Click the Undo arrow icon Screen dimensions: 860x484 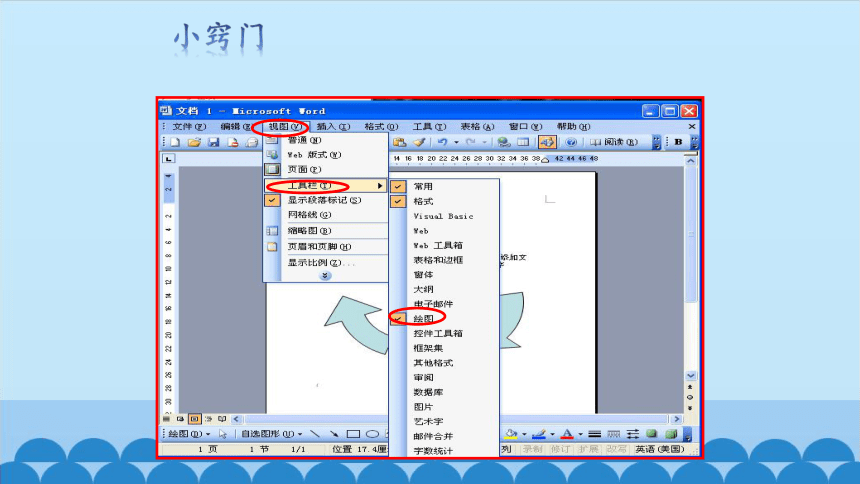tap(442, 142)
